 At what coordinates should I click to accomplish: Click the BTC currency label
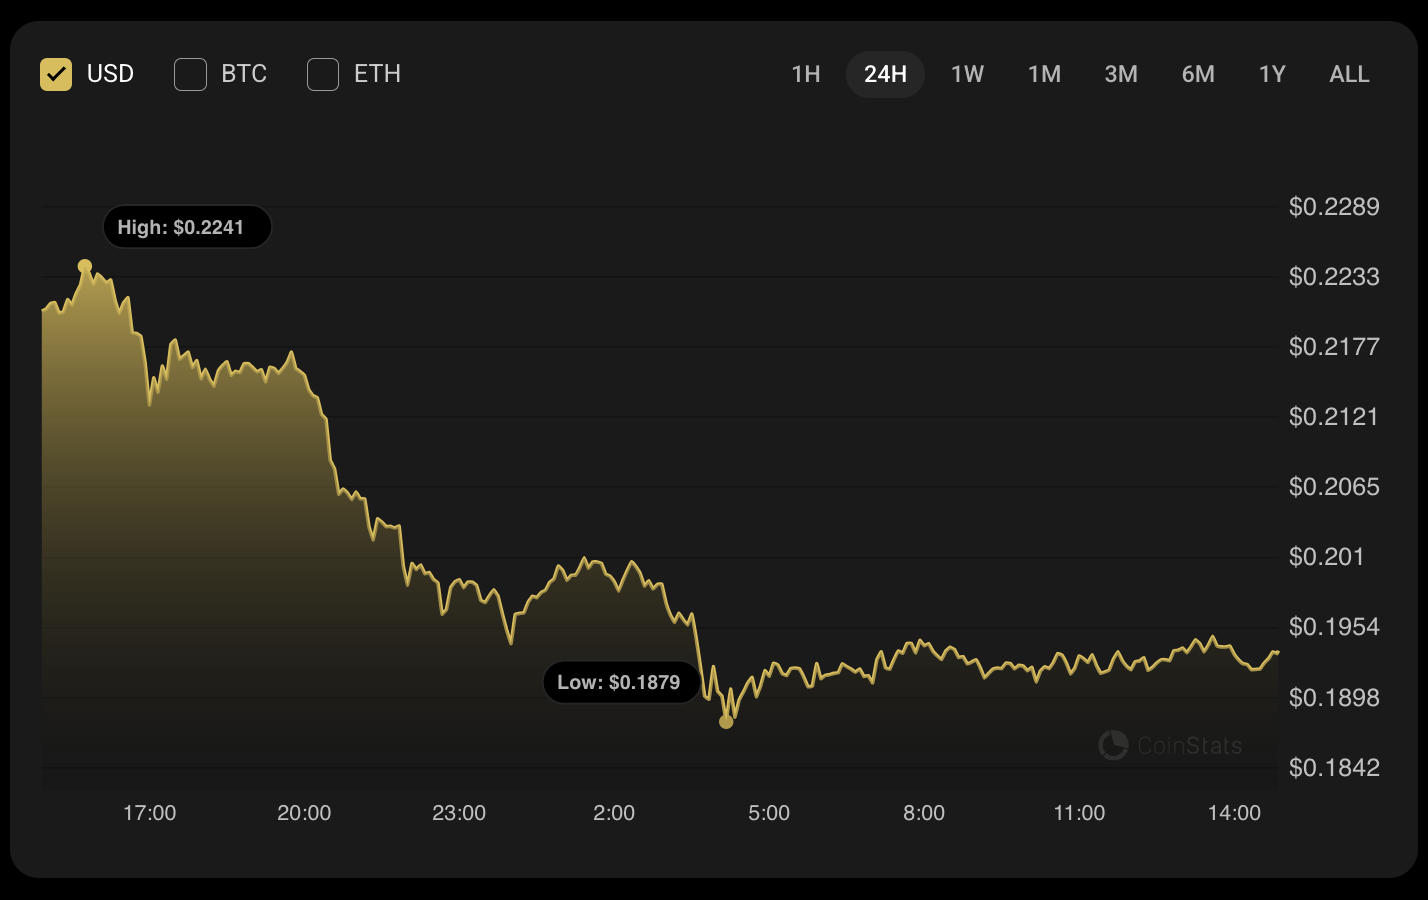click(x=244, y=74)
